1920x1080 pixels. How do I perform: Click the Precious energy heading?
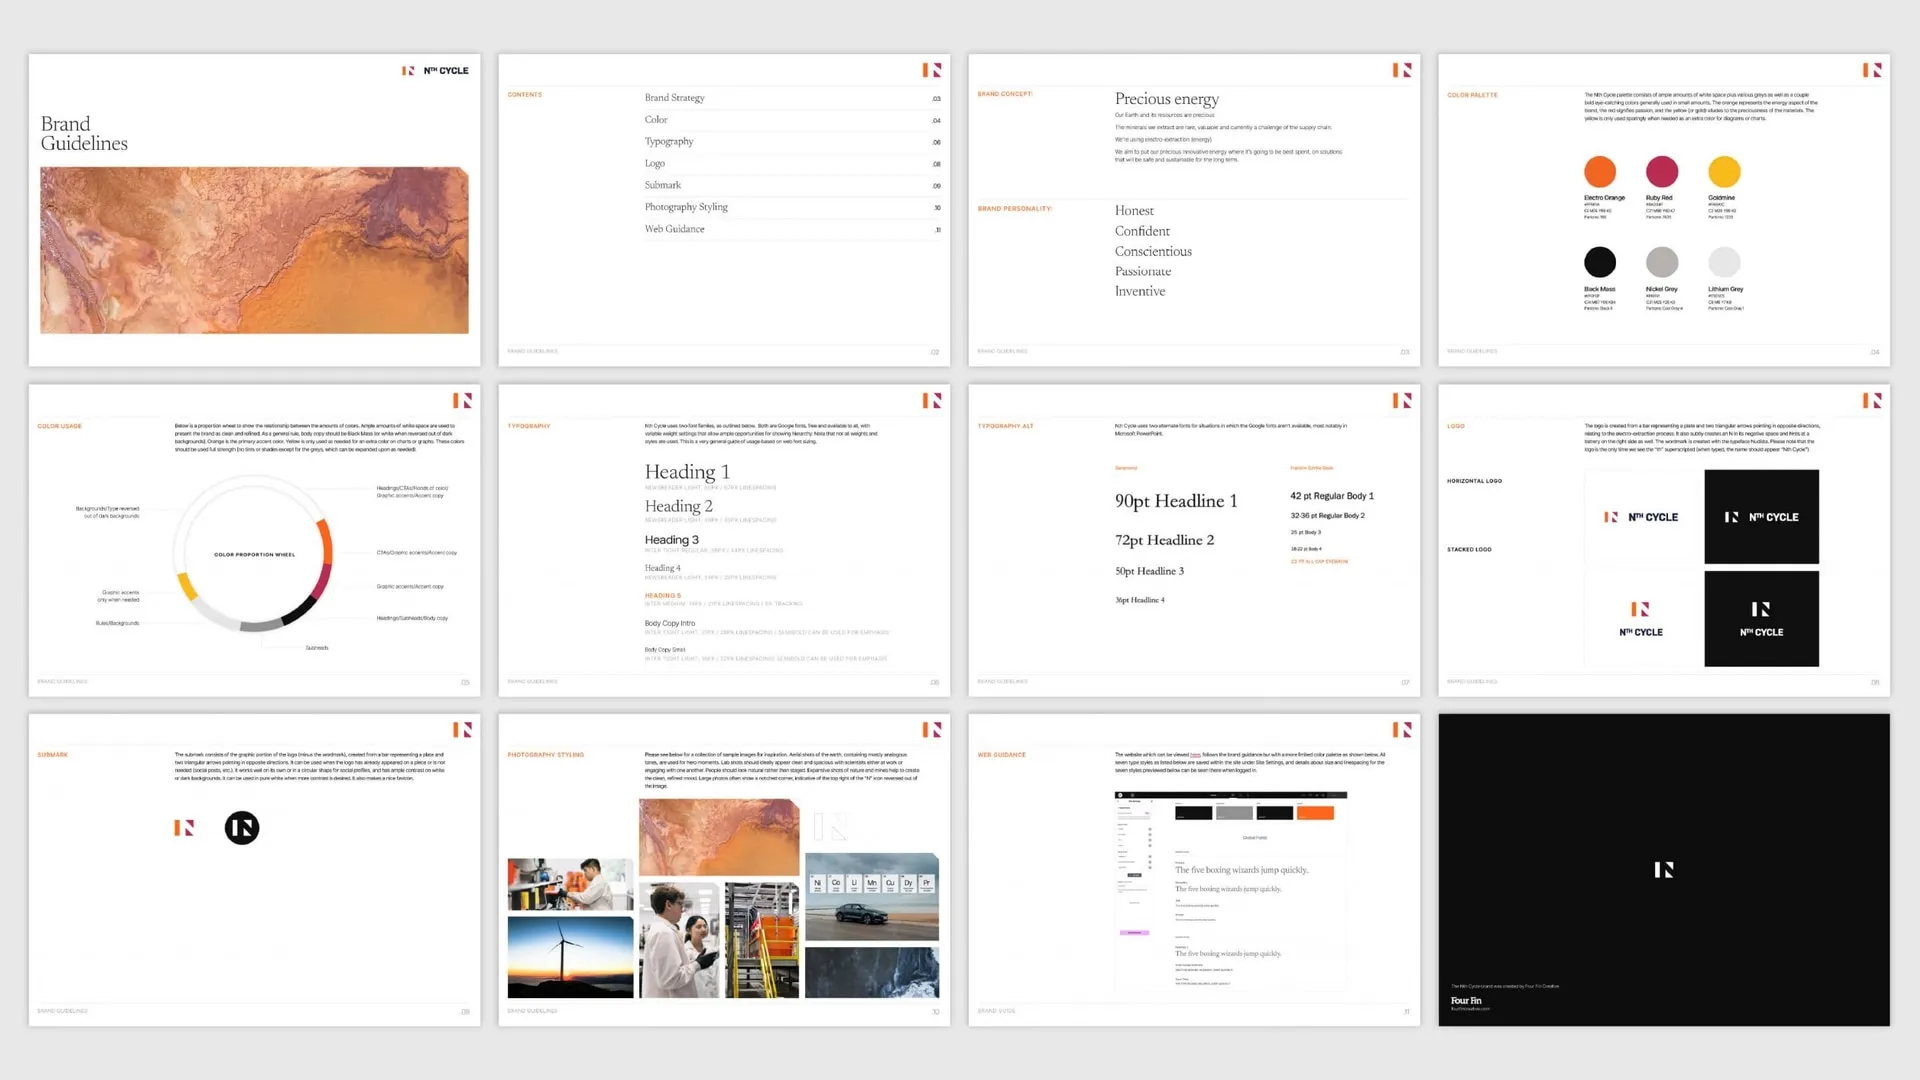coord(1167,99)
